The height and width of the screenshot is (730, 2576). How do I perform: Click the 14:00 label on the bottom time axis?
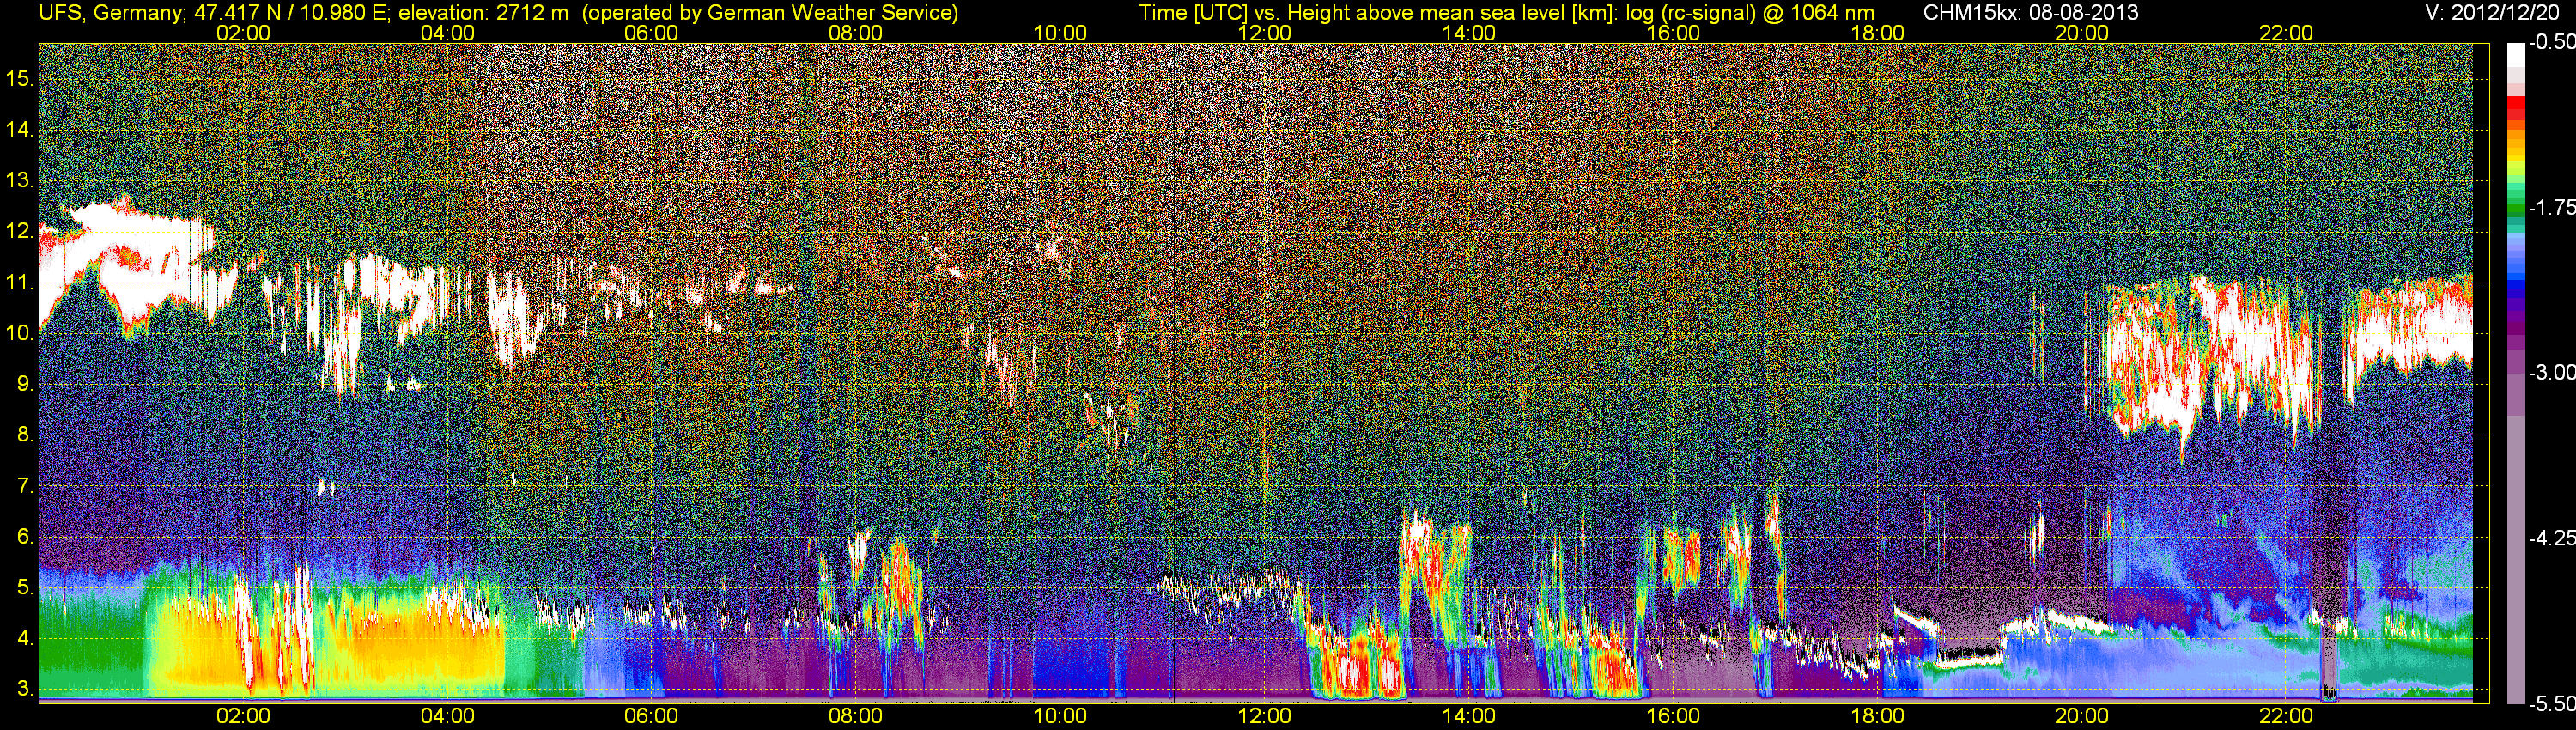[x=1469, y=716]
